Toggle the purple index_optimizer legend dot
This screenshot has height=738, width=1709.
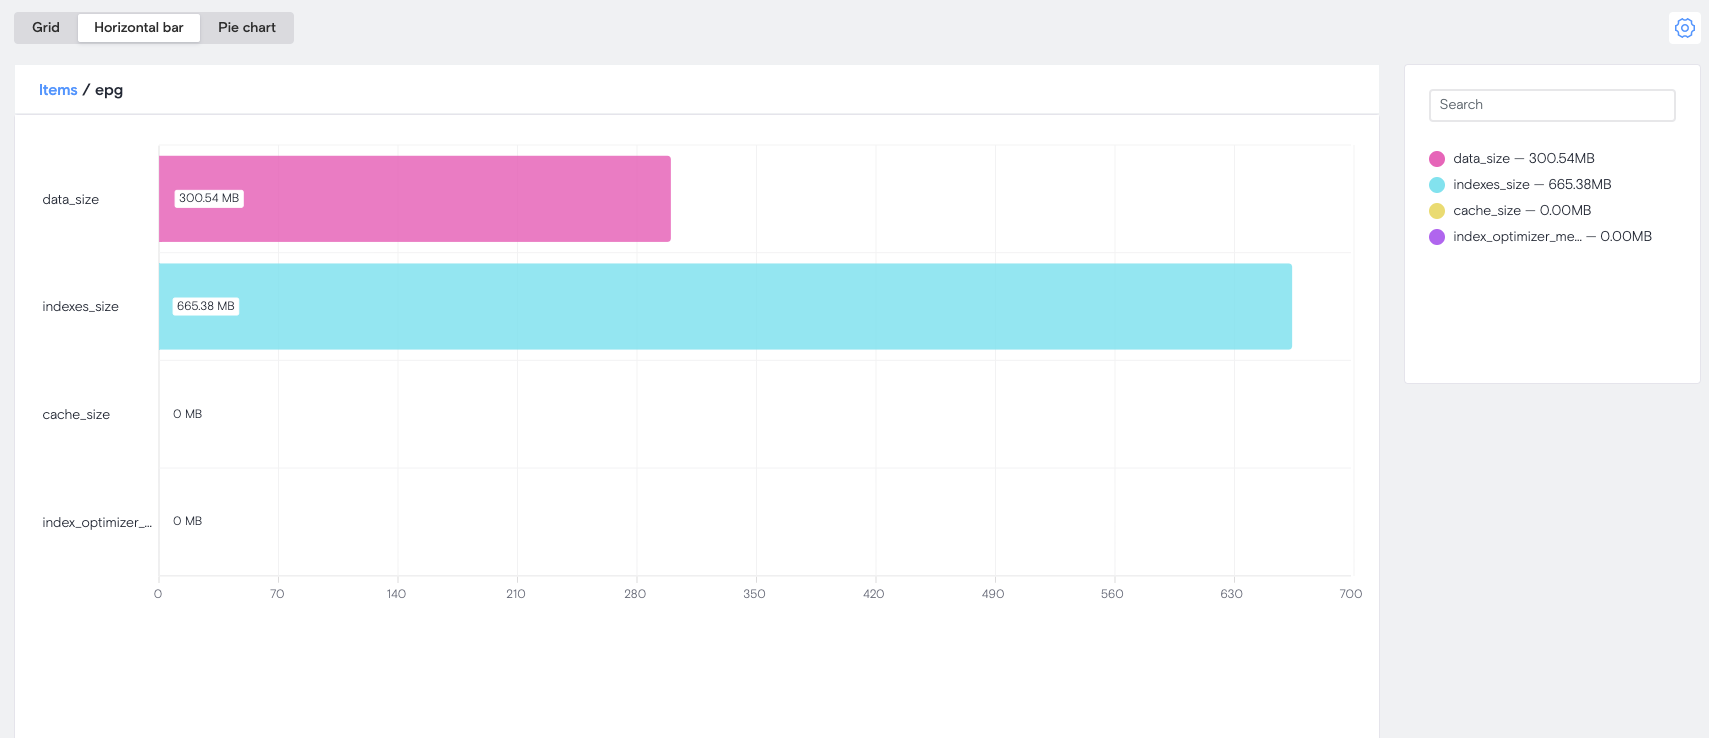point(1437,237)
